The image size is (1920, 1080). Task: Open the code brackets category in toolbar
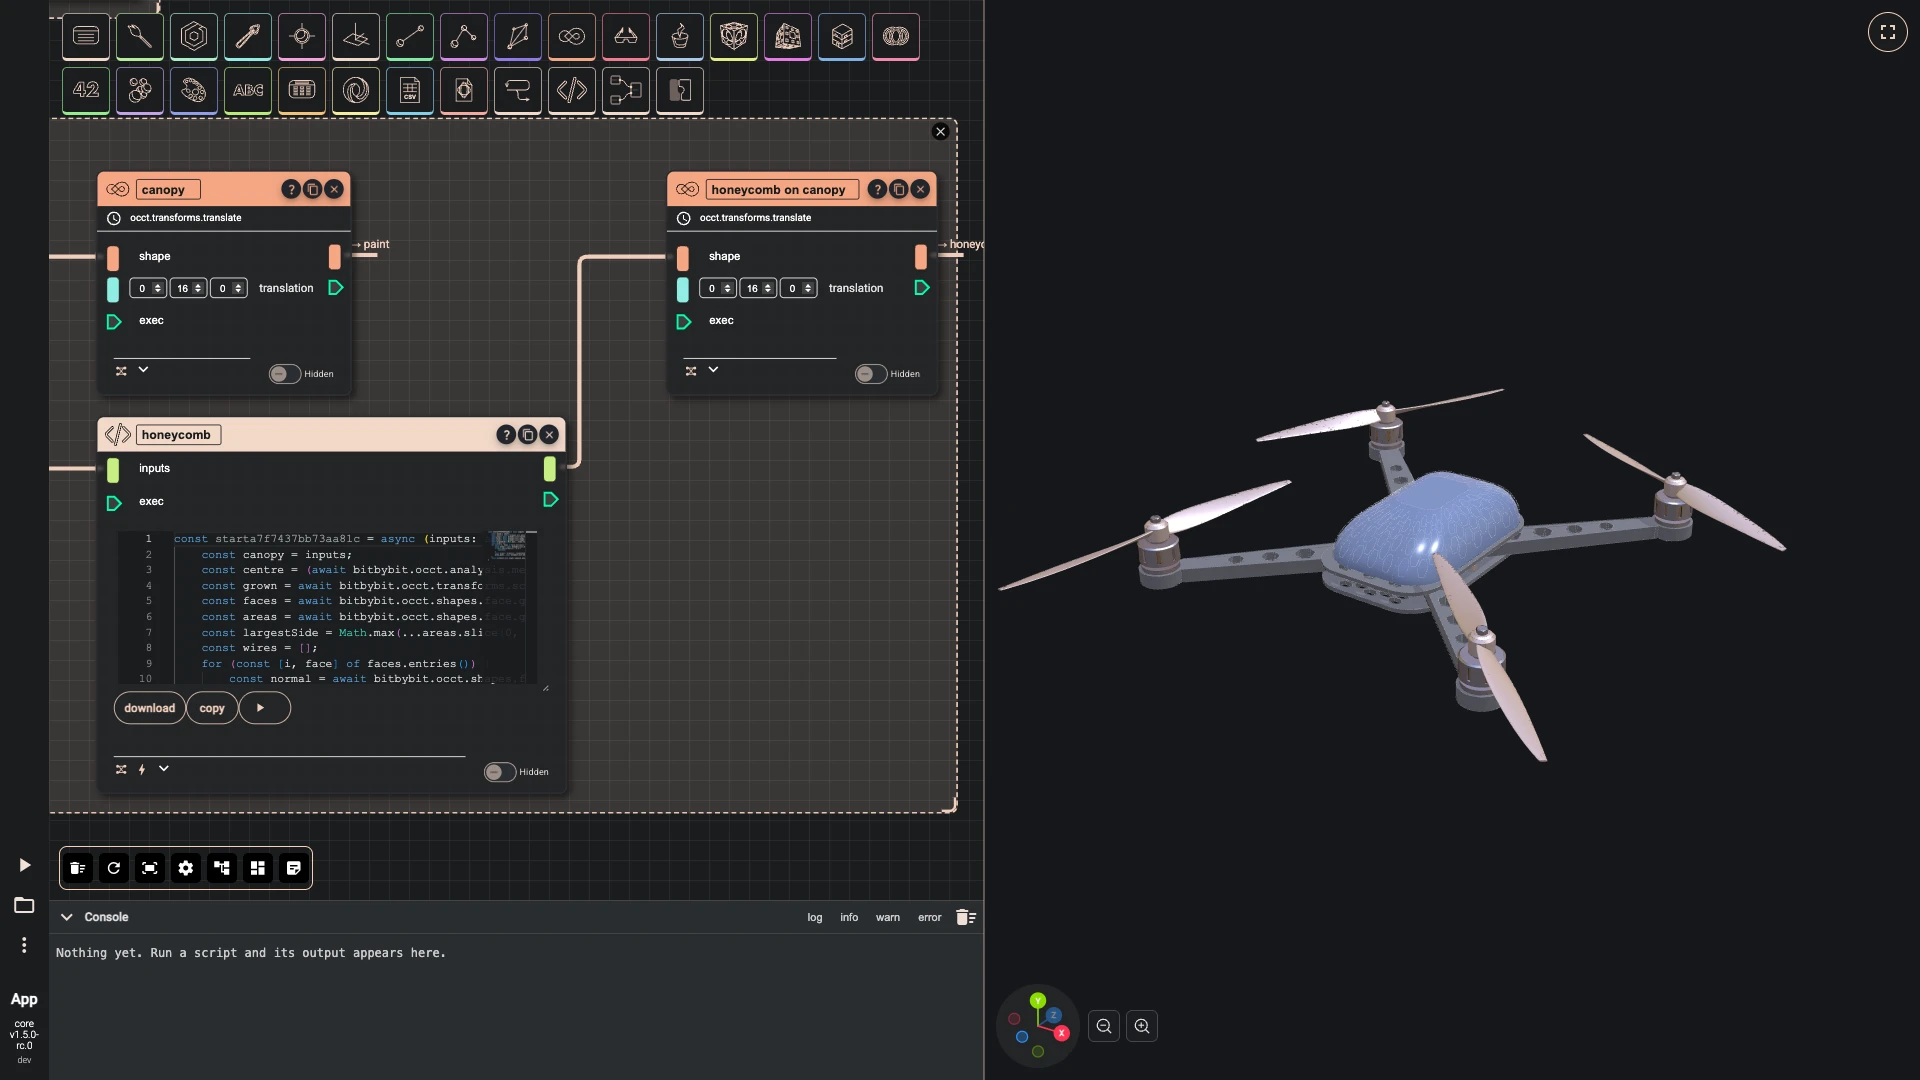point(572,90)
